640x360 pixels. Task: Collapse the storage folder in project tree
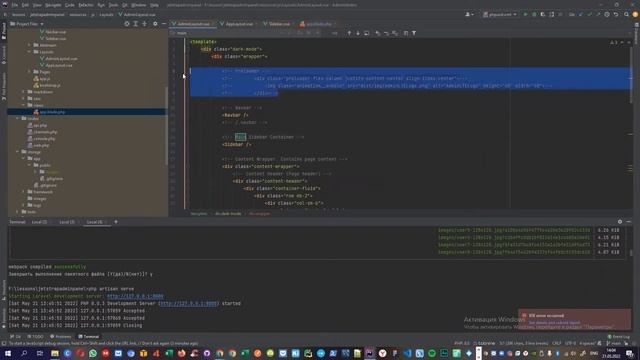(18, 152)
